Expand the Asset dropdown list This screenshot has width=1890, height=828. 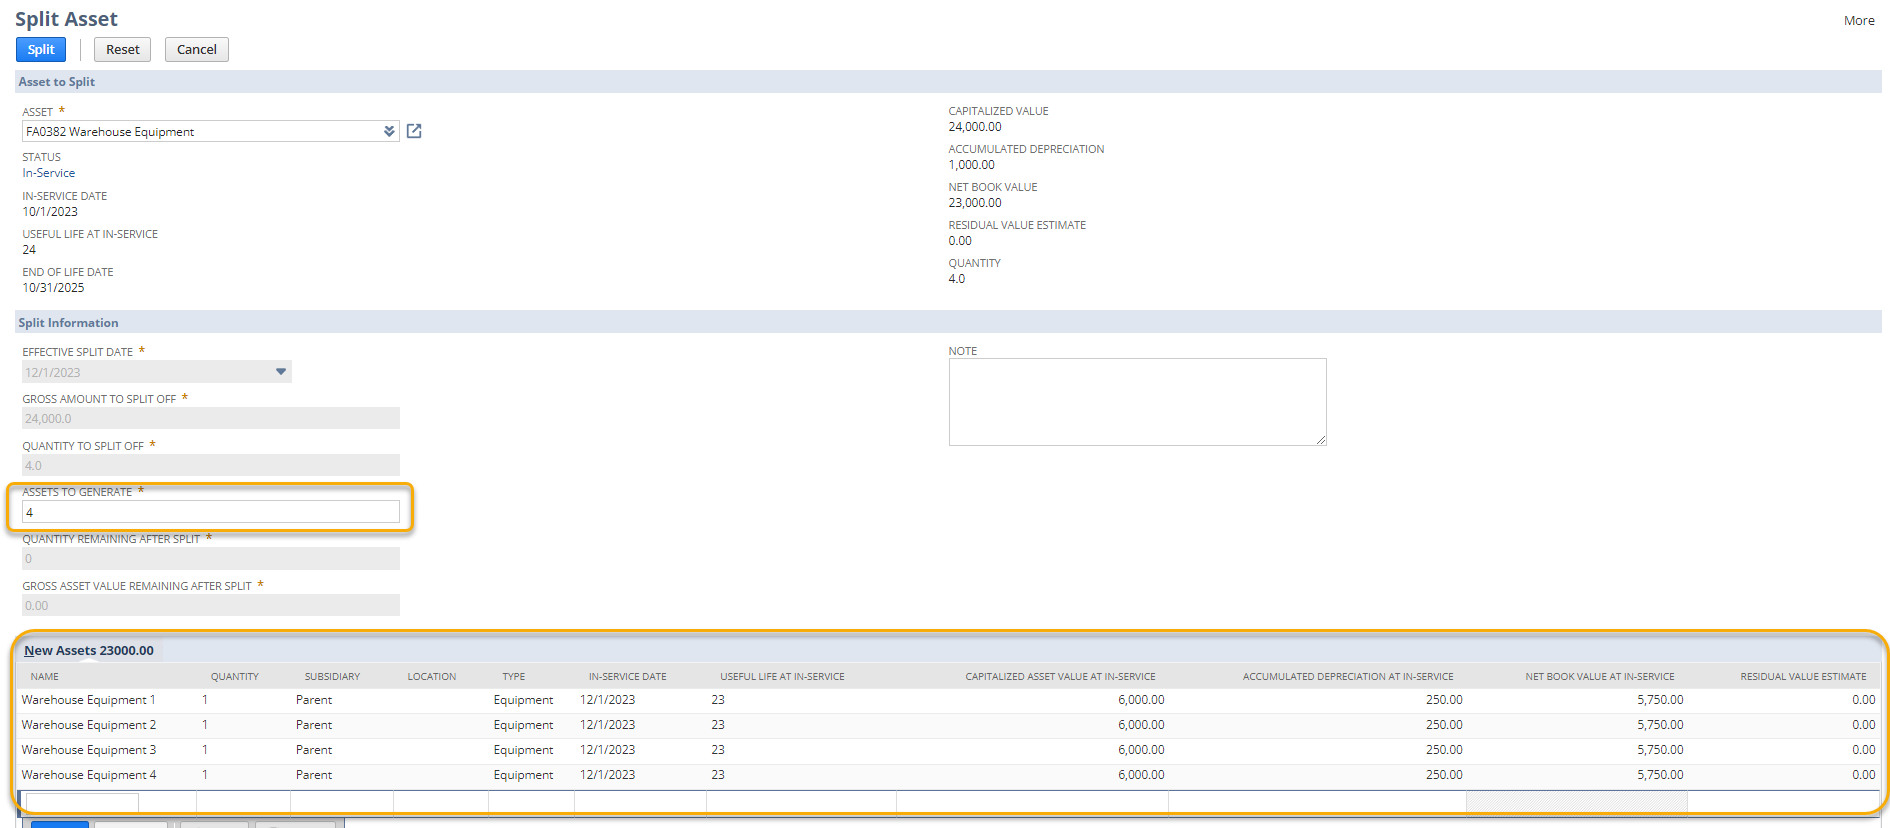[389, 131]
